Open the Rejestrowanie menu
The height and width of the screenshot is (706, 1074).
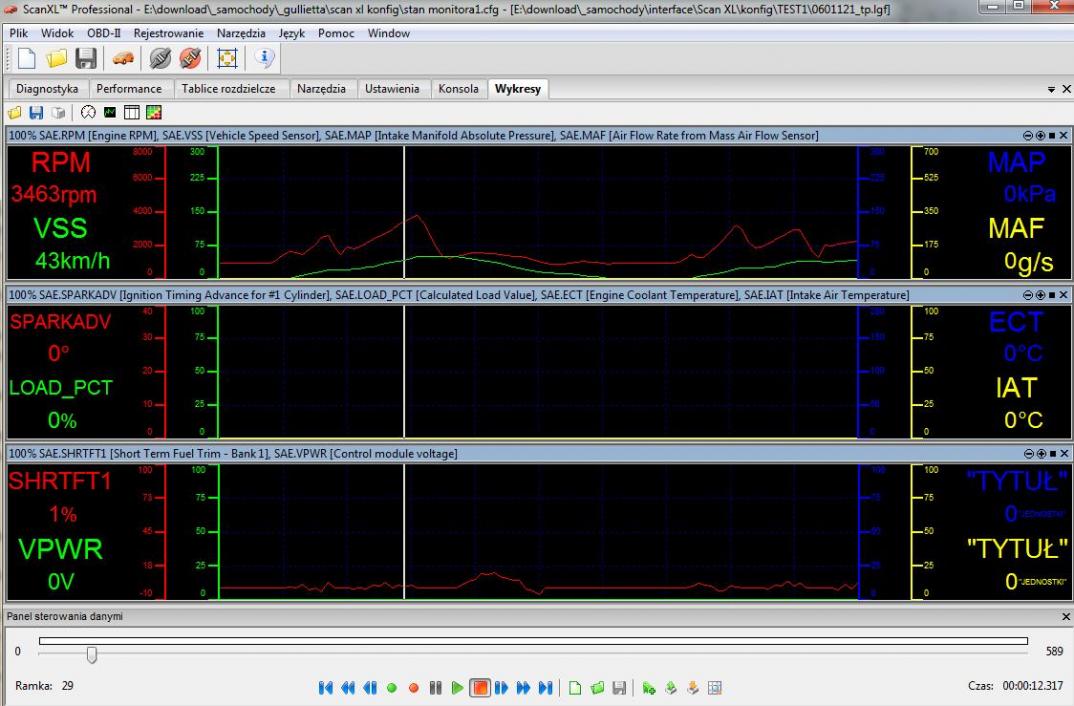click(x=168, y=33)
